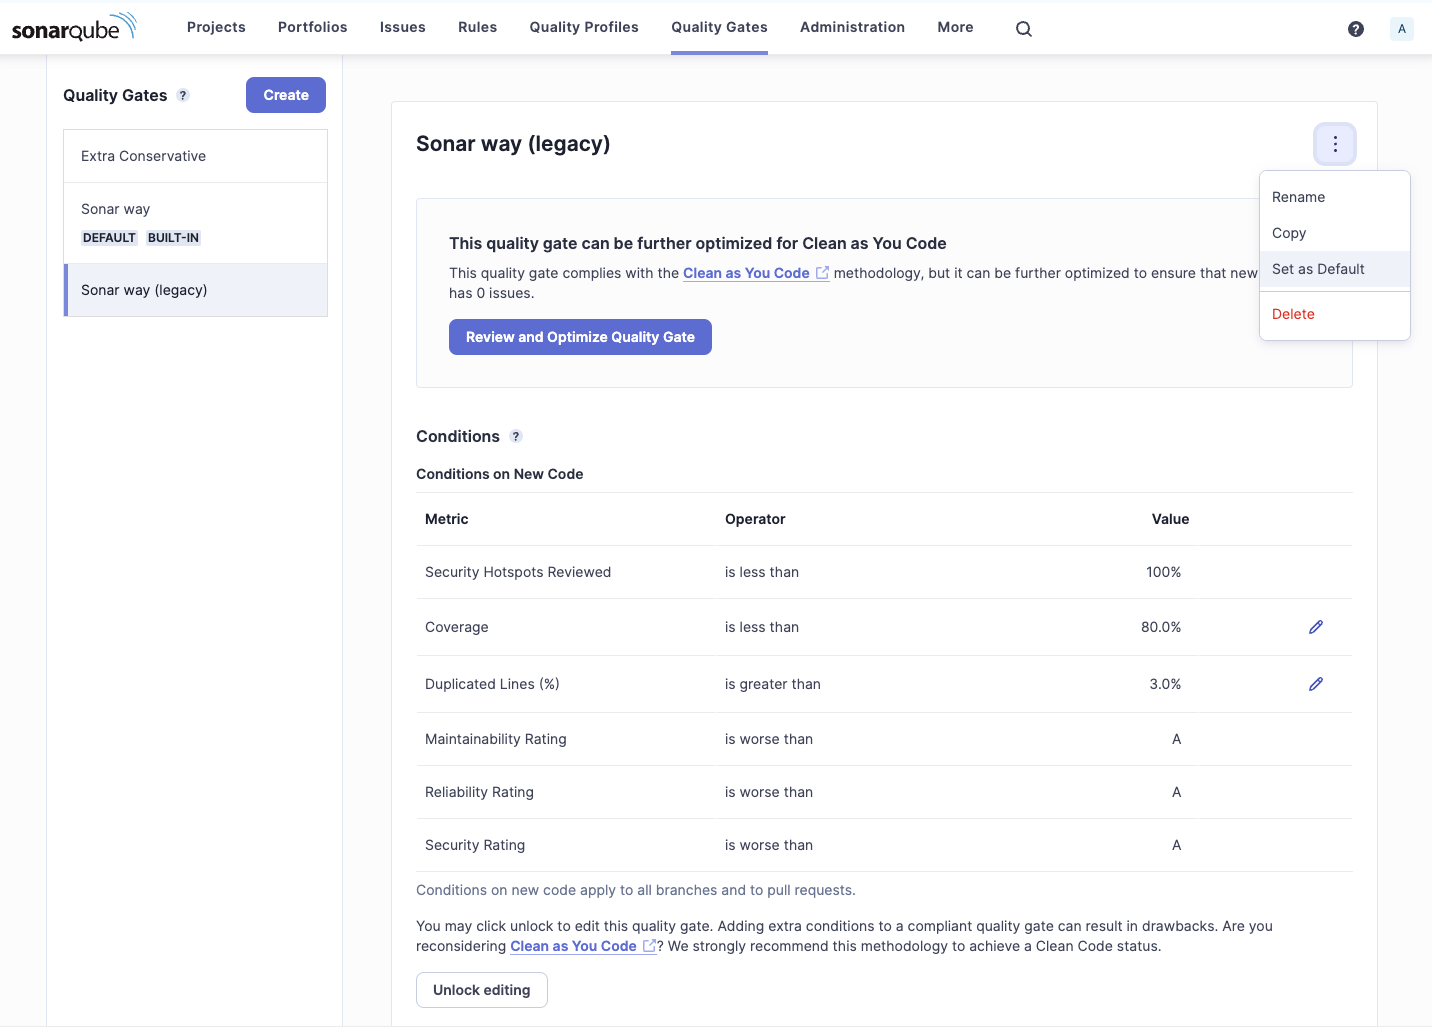Expand the More navigation menu
This screenshot has height=1028, width=1432.
[x=954, y=28]
